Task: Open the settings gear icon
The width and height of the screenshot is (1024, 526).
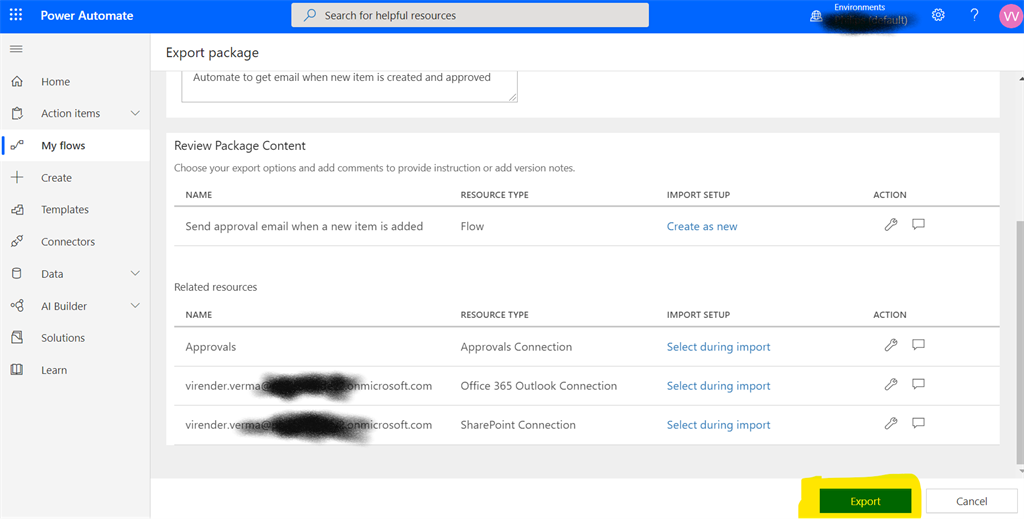Action: point(938,15)
